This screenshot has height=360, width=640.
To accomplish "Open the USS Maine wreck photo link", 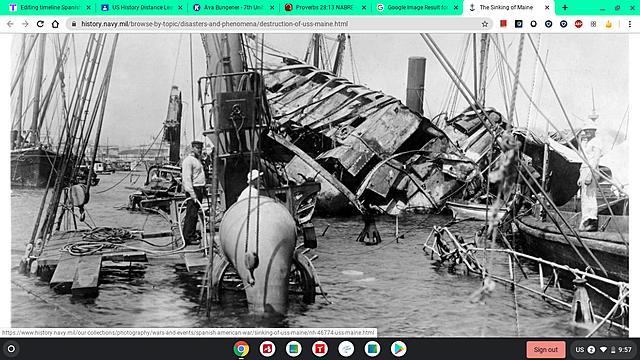I will [320, 185].
